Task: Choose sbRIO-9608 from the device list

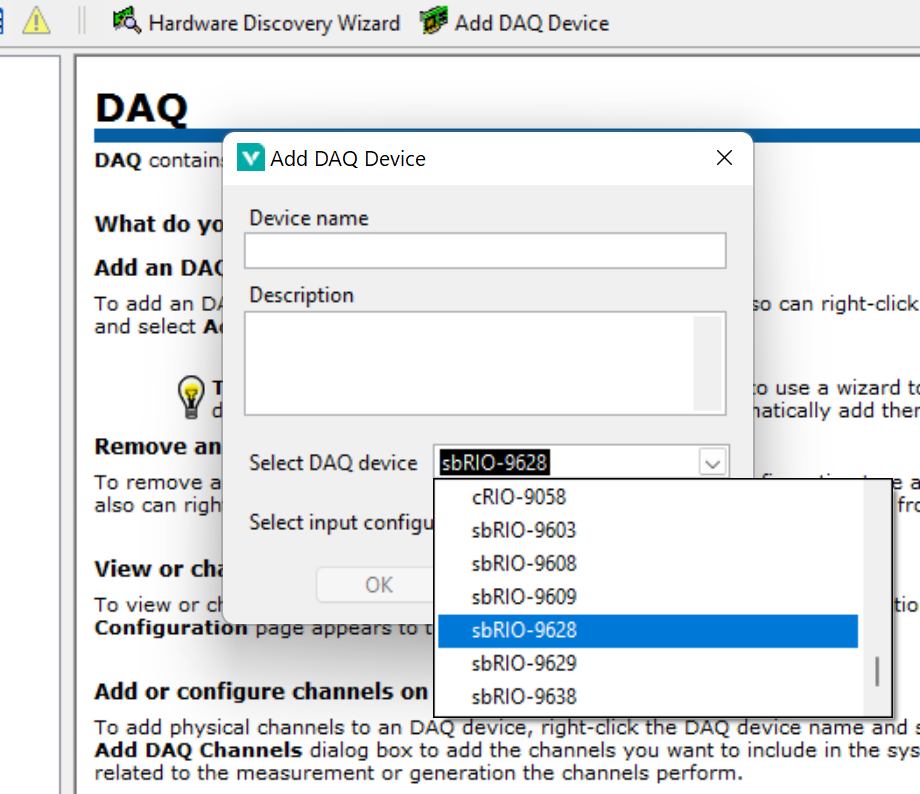Action: click(648, 563)
